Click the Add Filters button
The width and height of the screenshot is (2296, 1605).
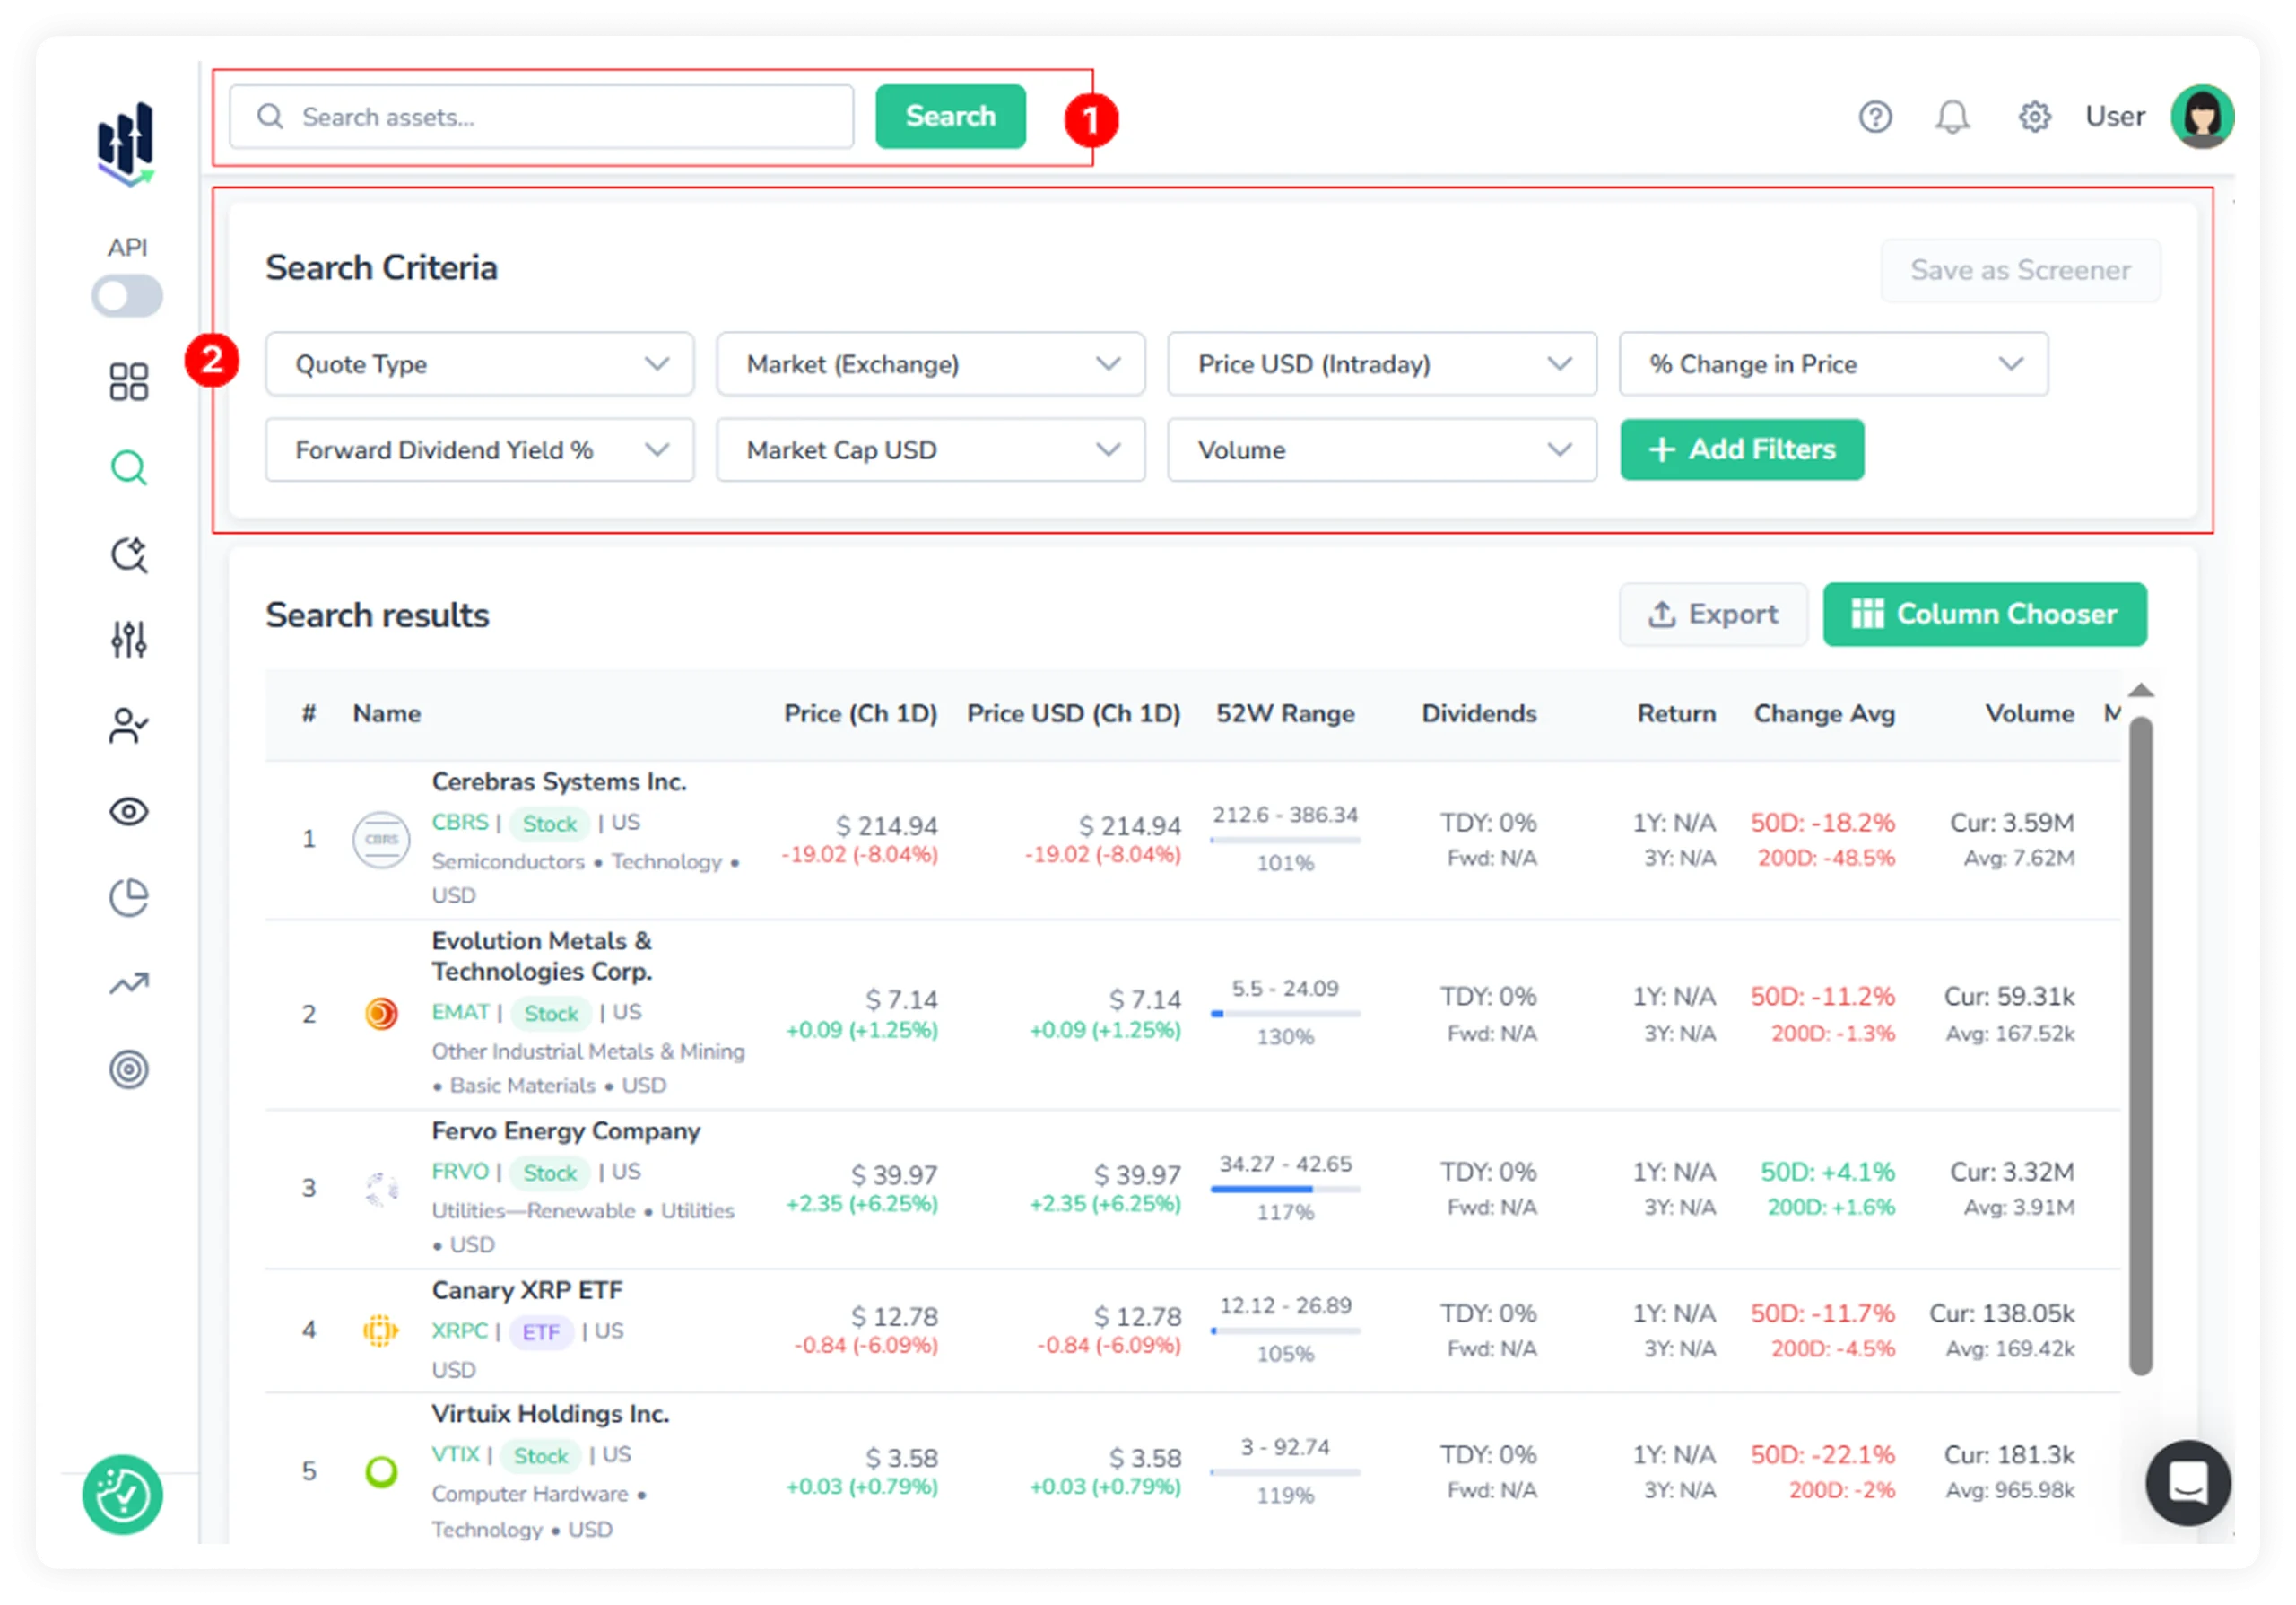(x=1742, y=450)
